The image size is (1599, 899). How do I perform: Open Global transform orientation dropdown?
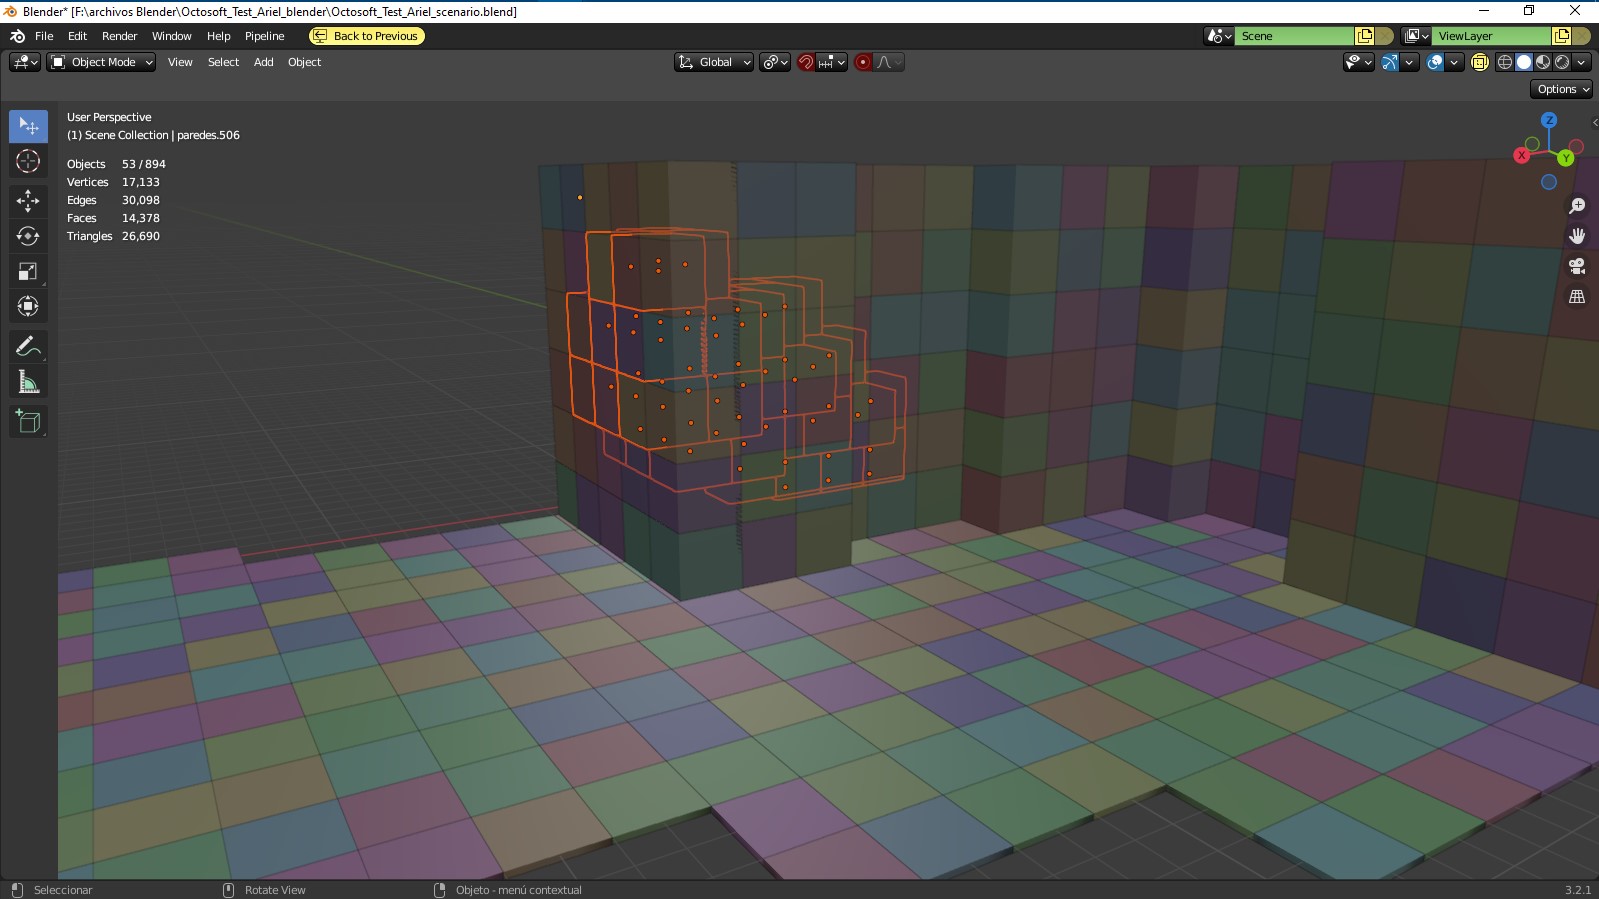tap(714, 62)
